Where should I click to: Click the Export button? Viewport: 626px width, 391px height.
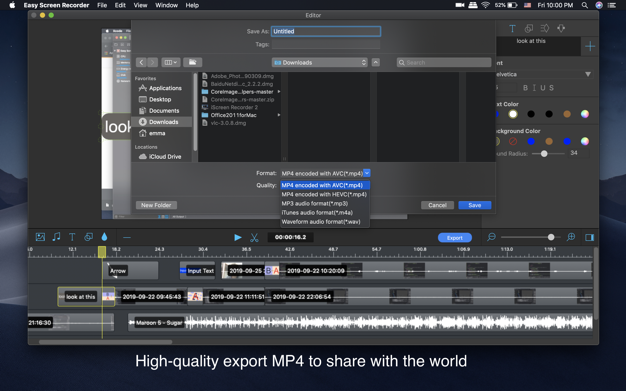click(455, 238)
